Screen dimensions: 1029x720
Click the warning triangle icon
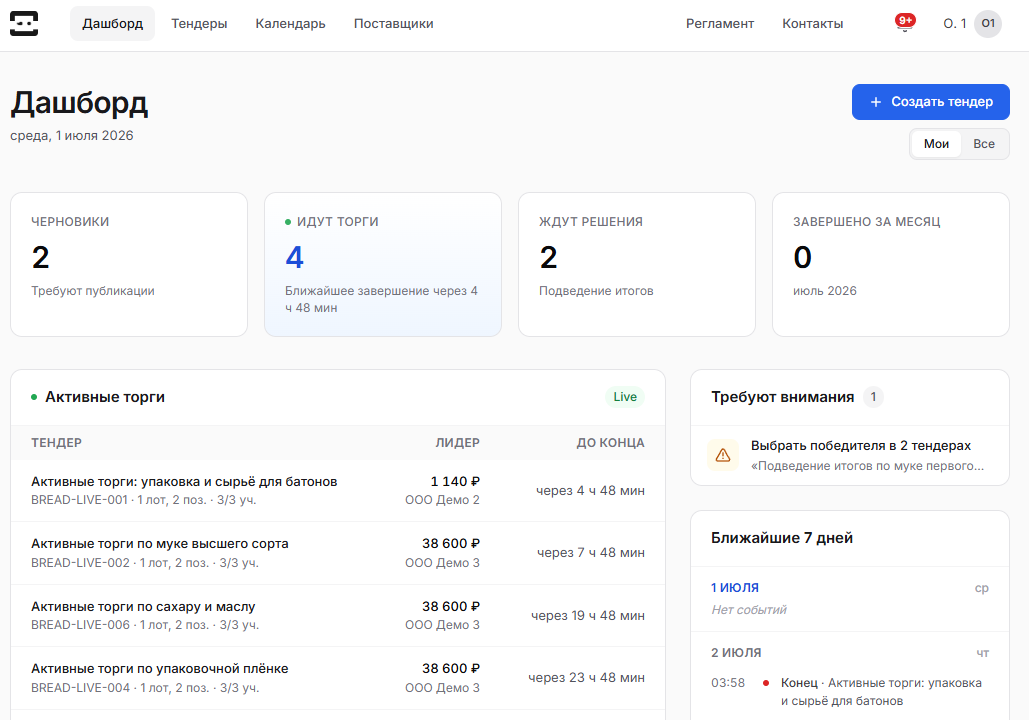point(723,455)
